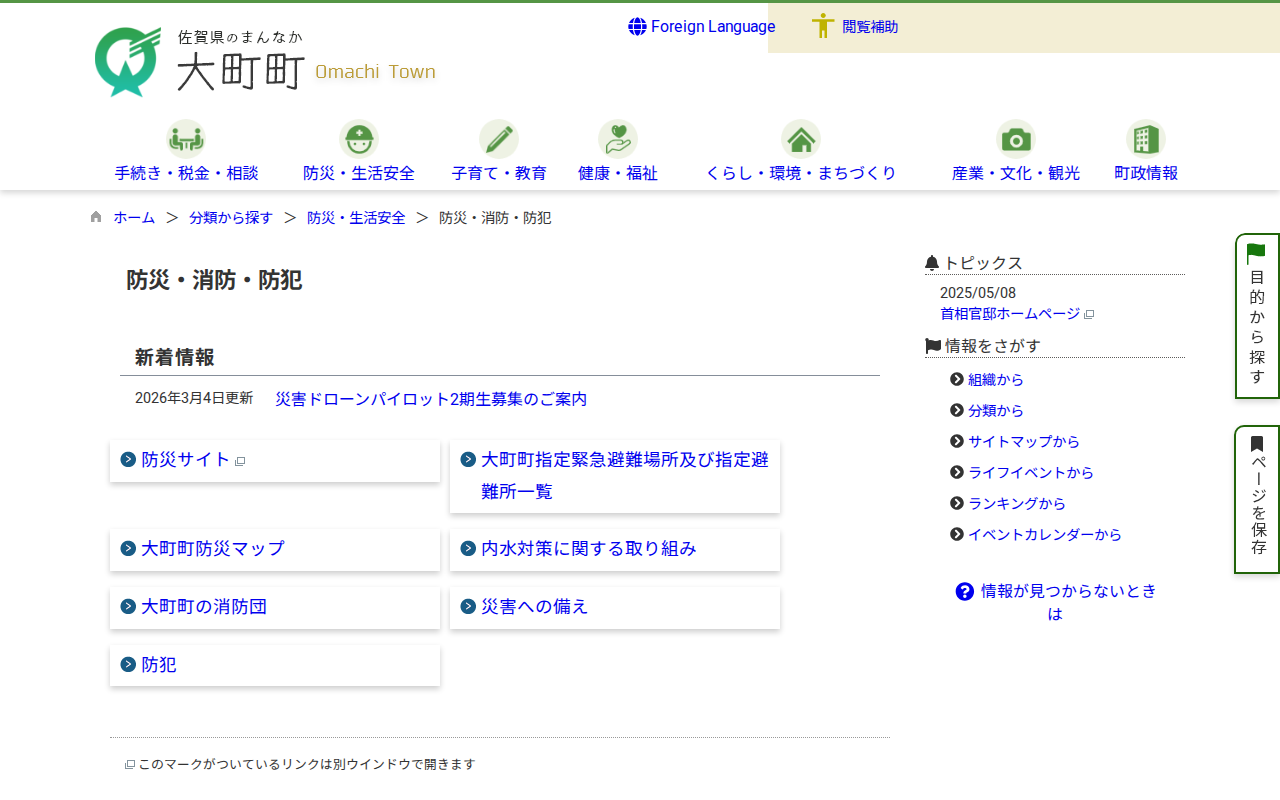
Task: Expand the 目的から探す side tab
Action: pos(1257,316)
